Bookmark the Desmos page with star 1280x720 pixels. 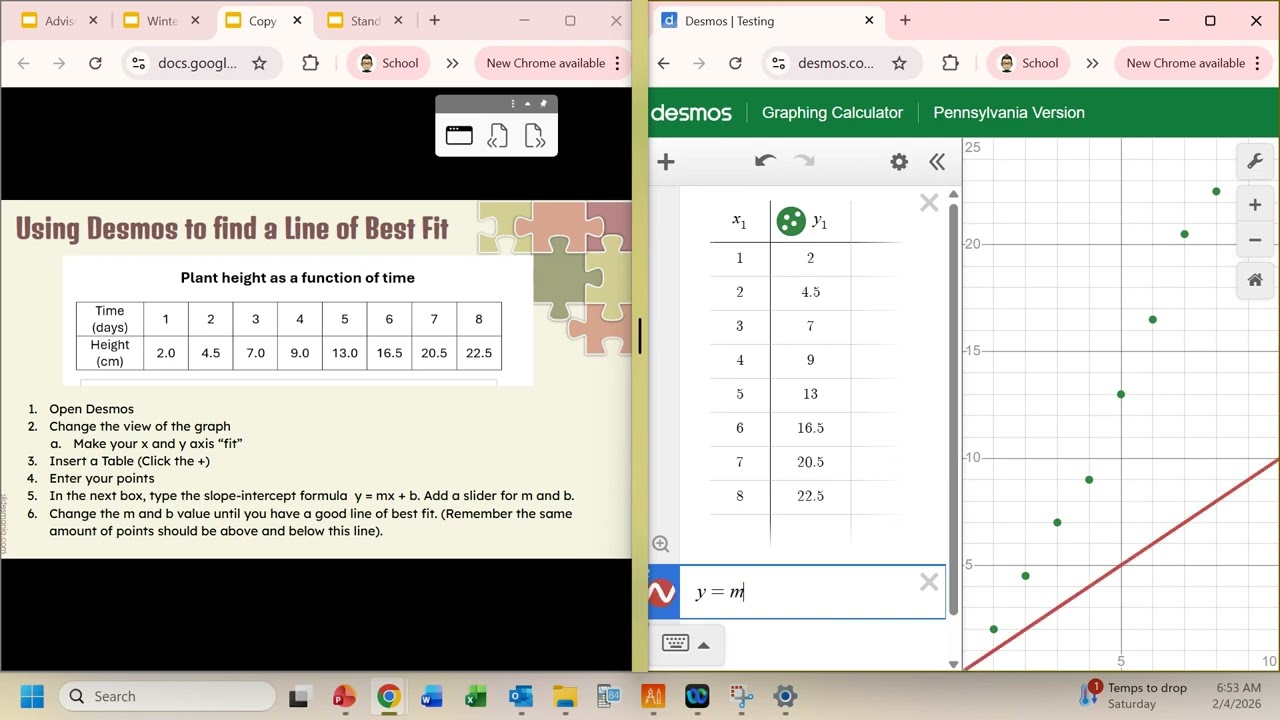pos(899,63)
